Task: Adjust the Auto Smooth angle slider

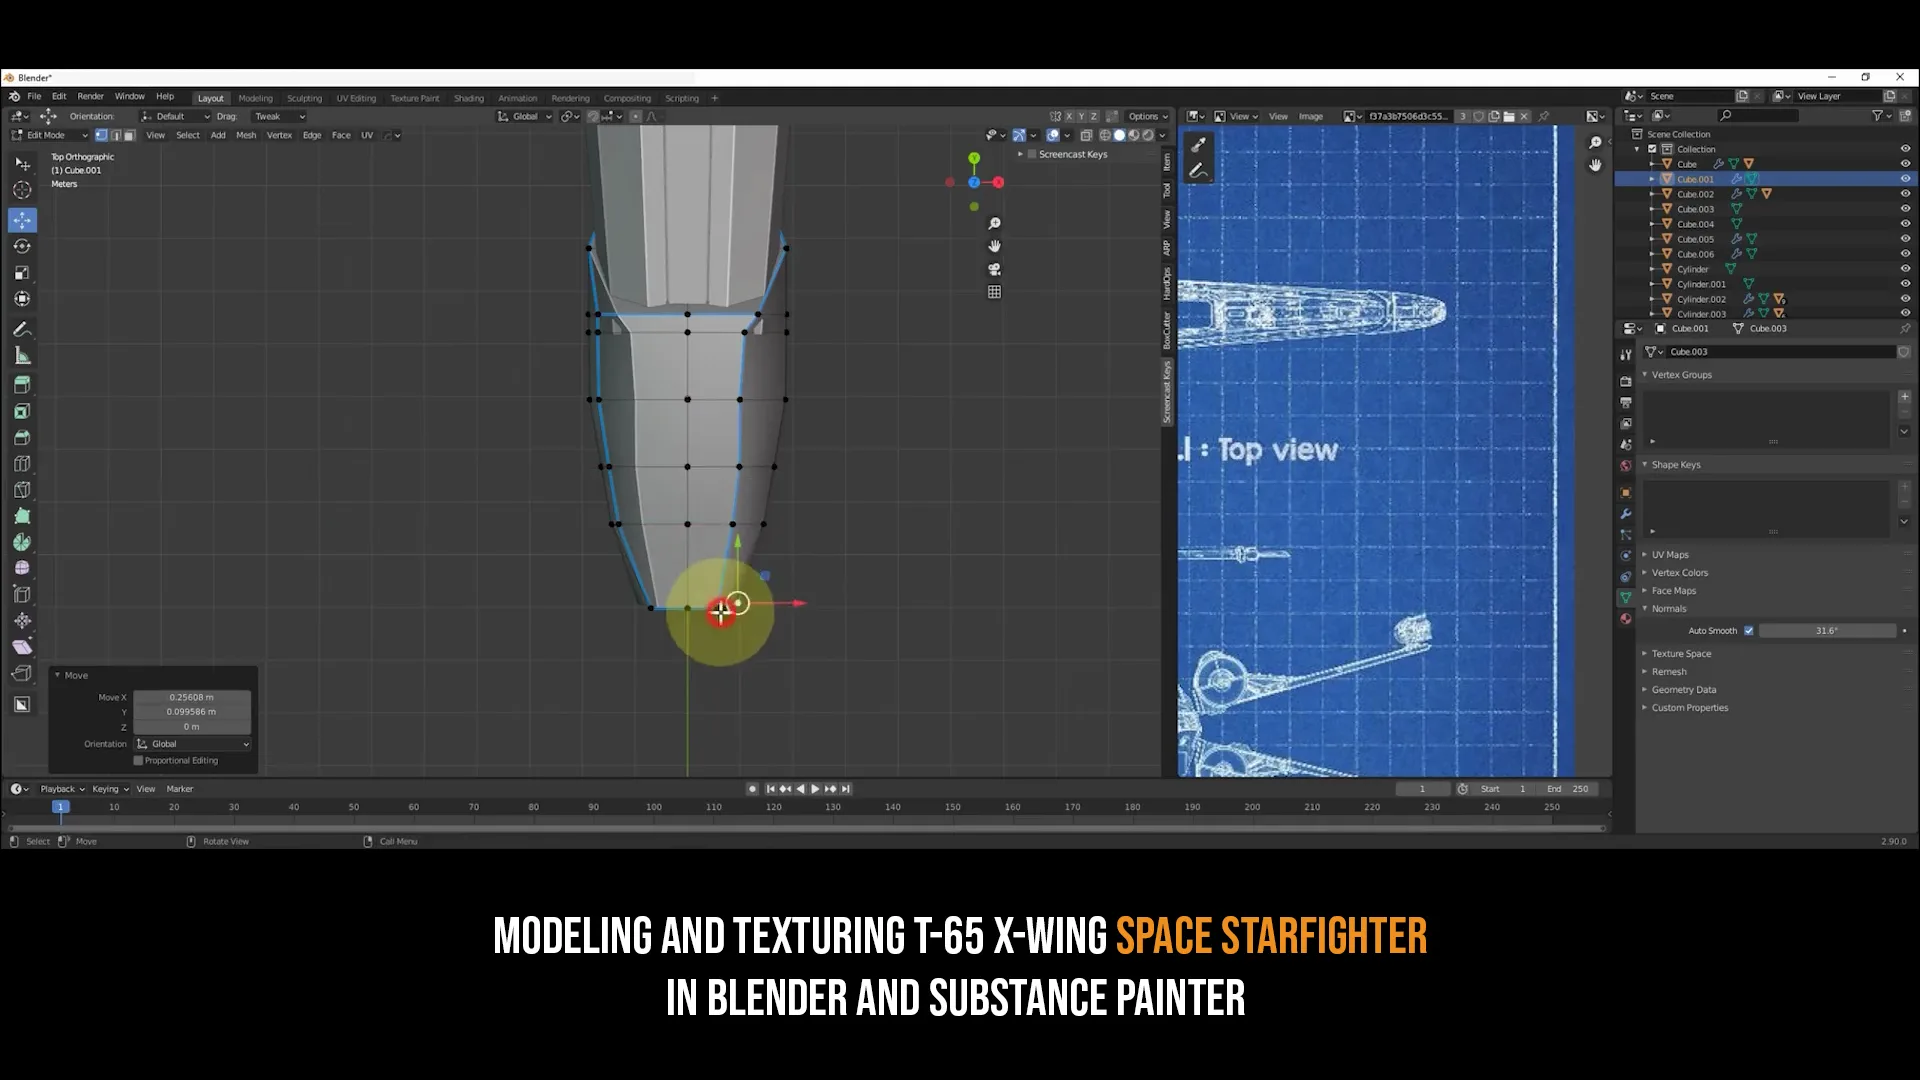Action: (1827, 631)
